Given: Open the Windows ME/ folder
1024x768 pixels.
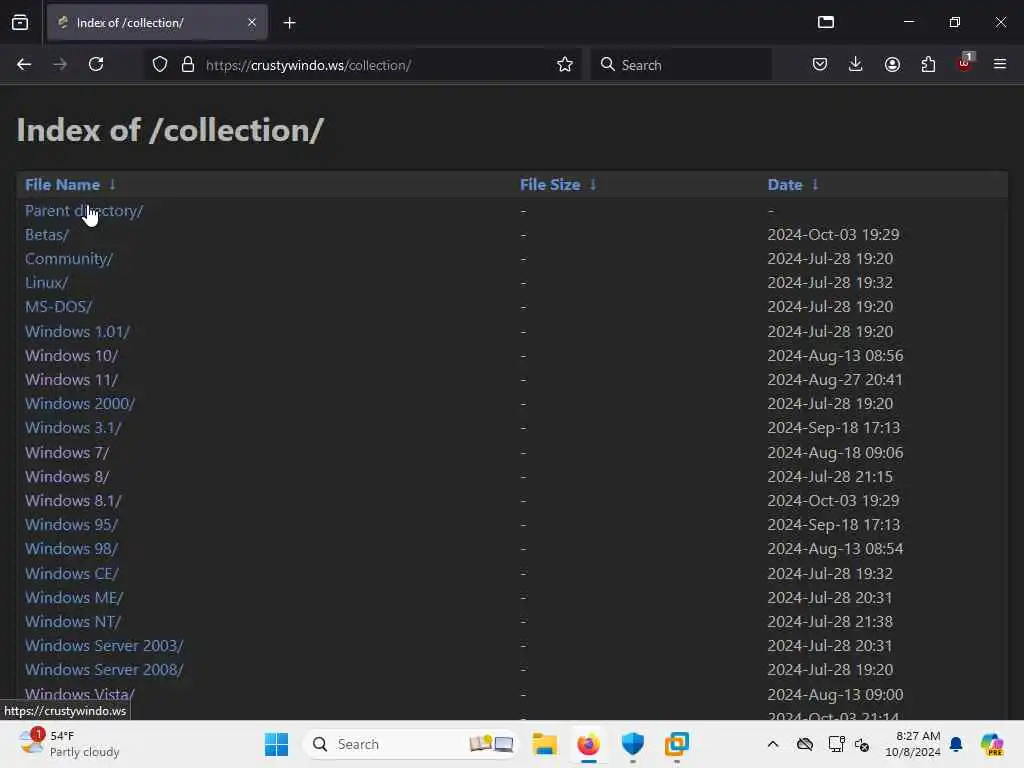Looking at the screenshot, I should tap(74, 598).
